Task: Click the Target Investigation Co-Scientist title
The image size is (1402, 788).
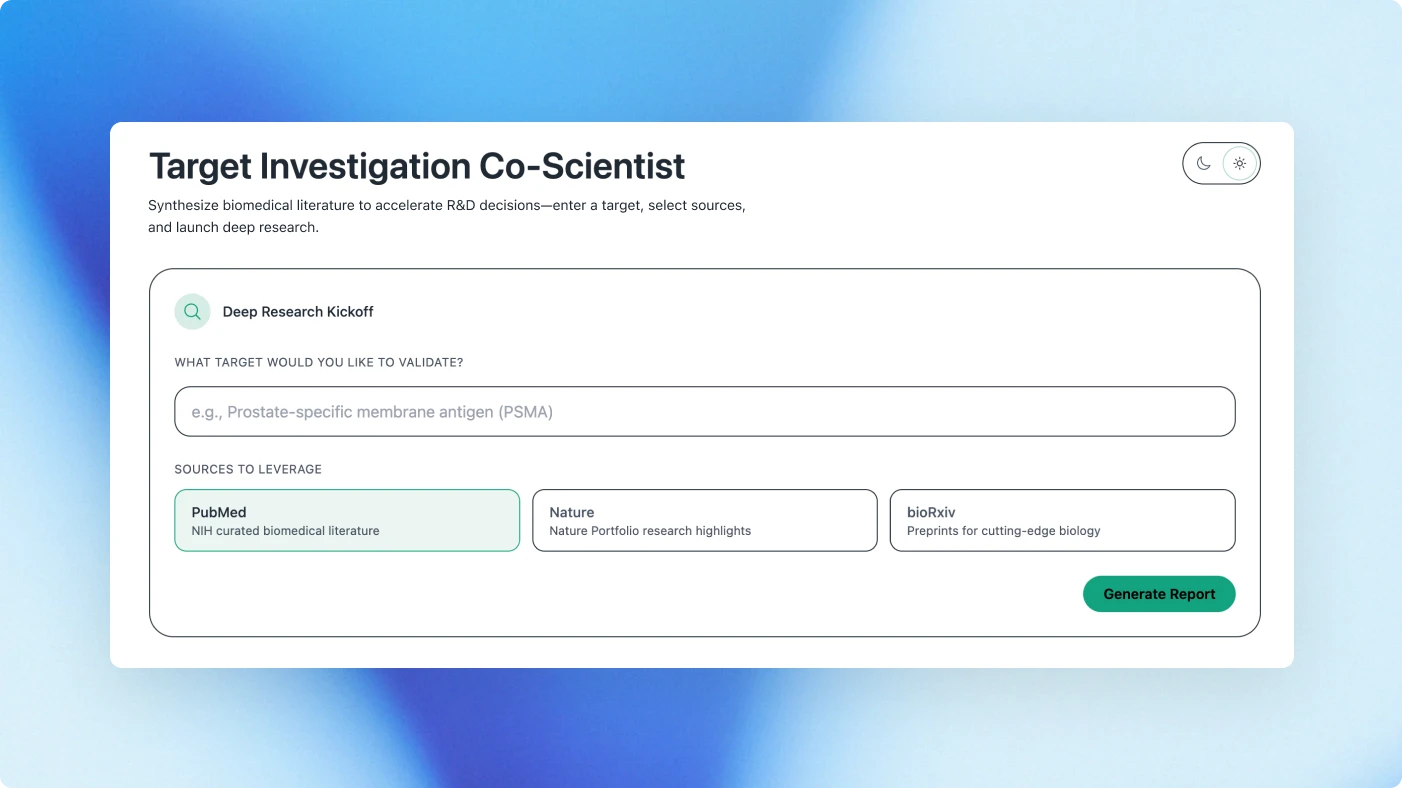Action: (x=417, y=166)
